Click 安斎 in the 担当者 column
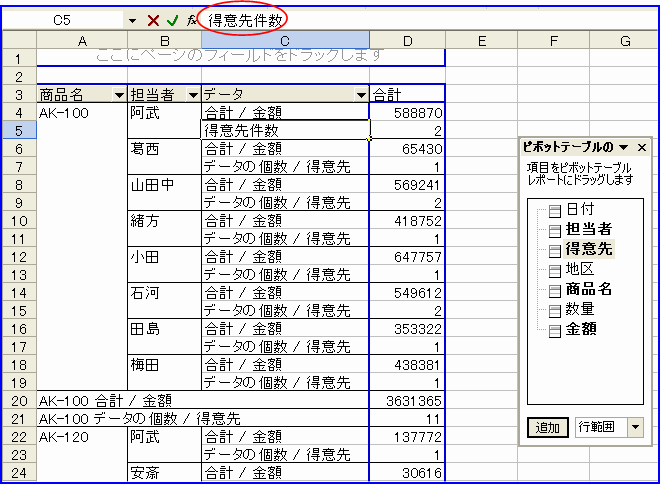The width and height of the screenshot is (660, 484). [x=145, y=473]
